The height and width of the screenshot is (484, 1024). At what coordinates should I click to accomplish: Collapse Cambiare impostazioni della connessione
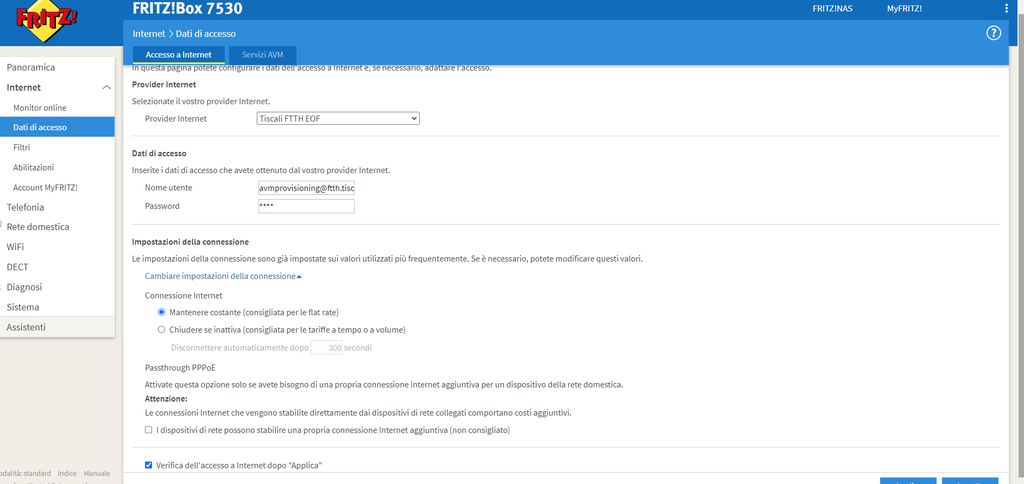coord(223,276)
